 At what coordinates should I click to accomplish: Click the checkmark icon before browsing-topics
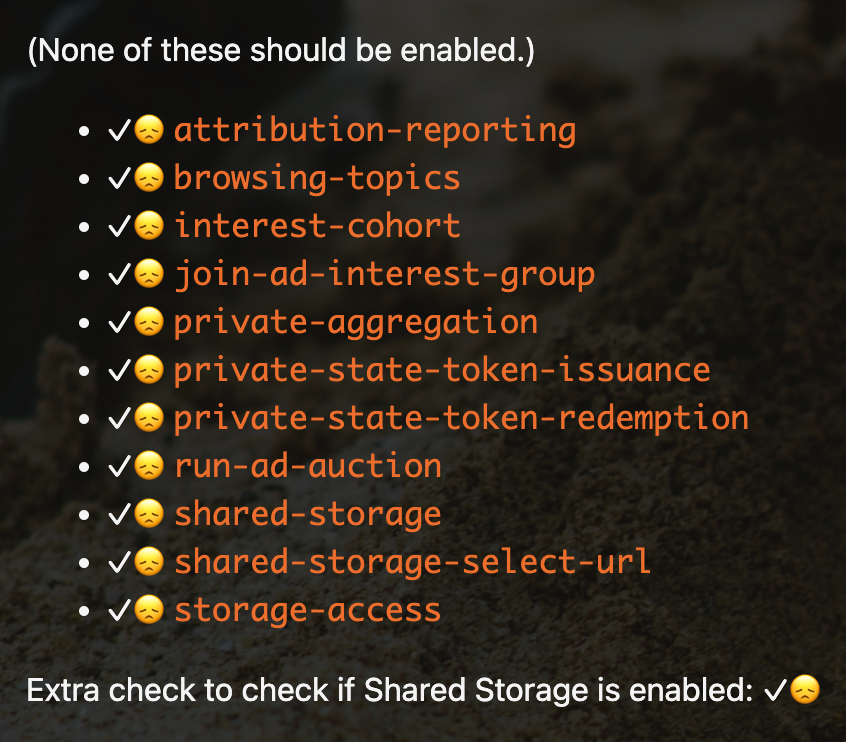120,178
